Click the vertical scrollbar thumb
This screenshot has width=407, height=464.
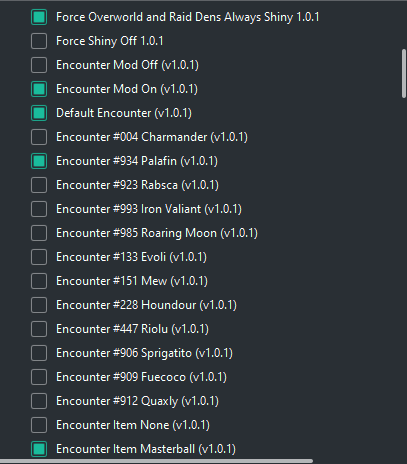pyautogui.click(x=404, y=73)
